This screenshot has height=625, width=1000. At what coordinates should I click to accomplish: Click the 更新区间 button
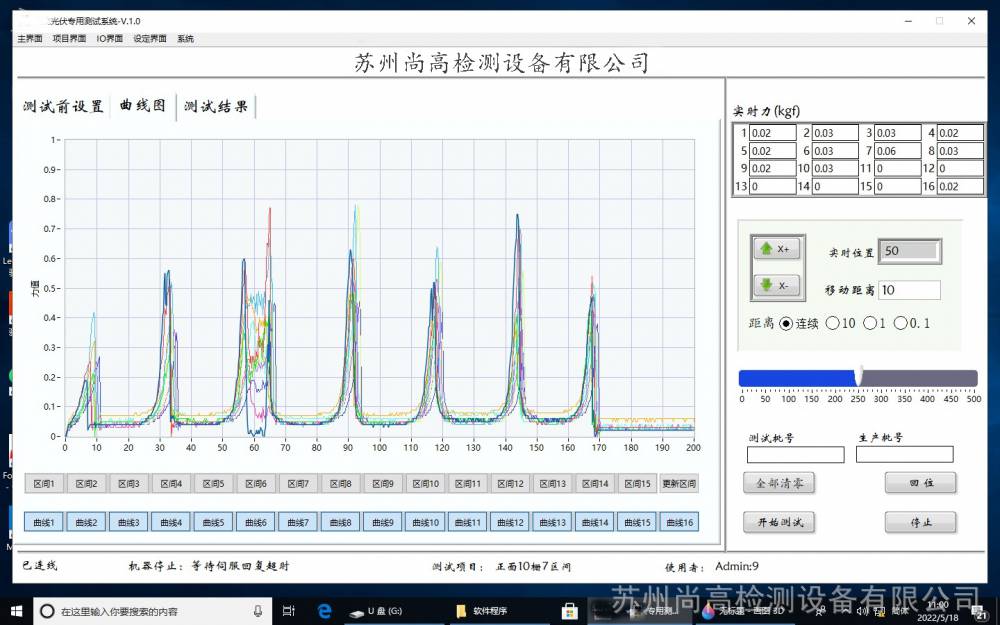pos(679,483)
